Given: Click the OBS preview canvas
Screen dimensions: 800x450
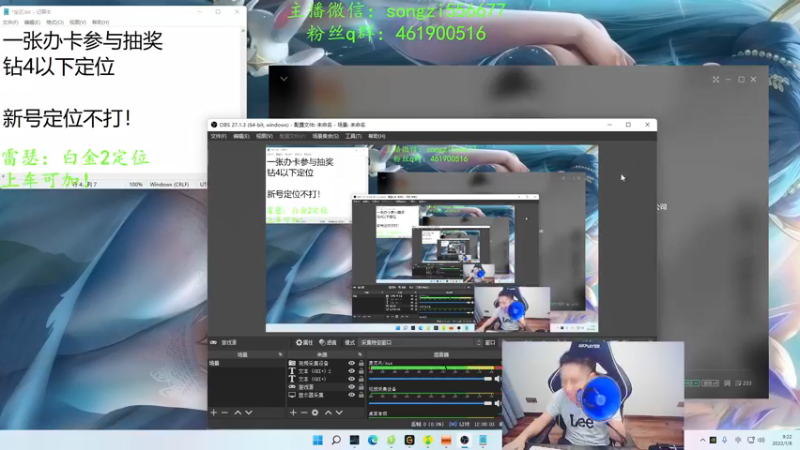Looking at the screenshot, I should [432, 238].
